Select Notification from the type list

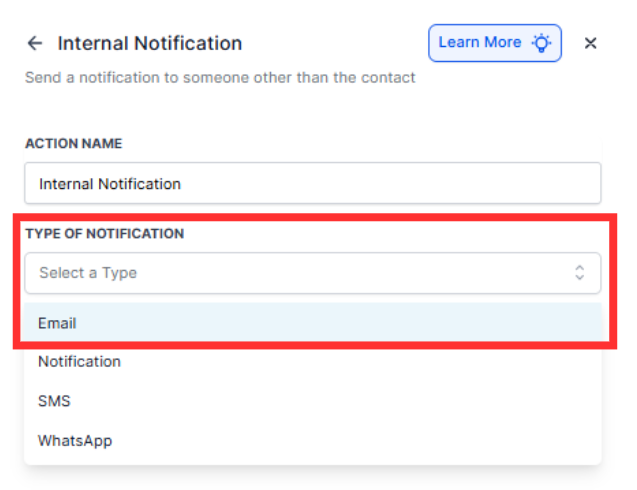(x=80, y=362)
